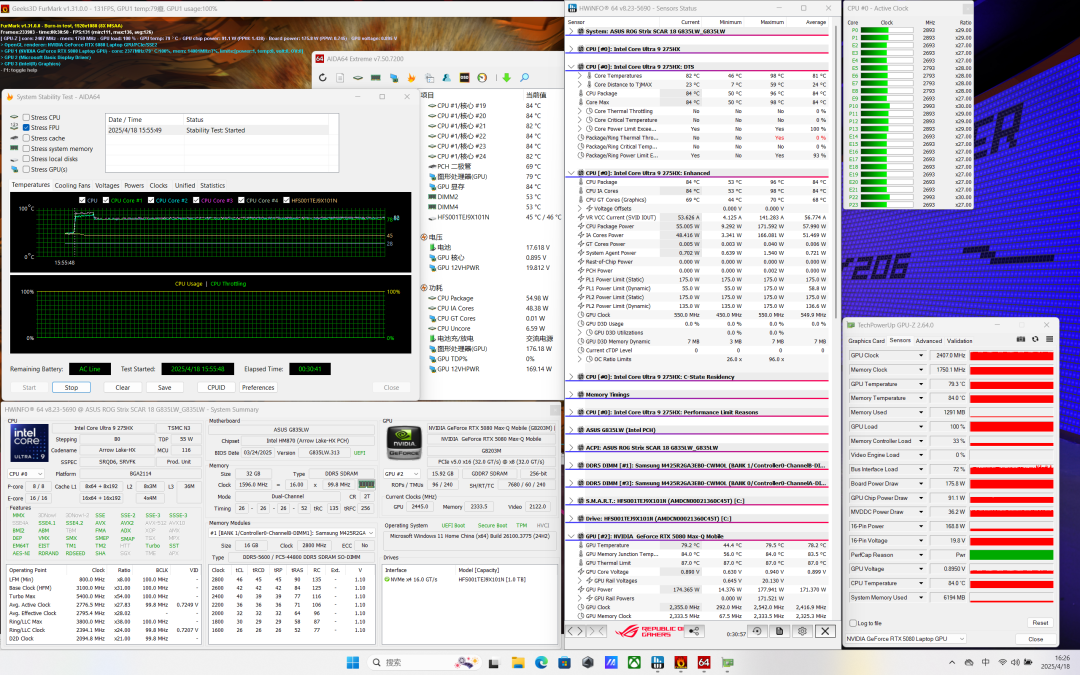The height and width of the screenshot is (675, 1080).
Task: Click the CPU chip icon in AIDA64 toolbar
Action: (x=358, y=78)
